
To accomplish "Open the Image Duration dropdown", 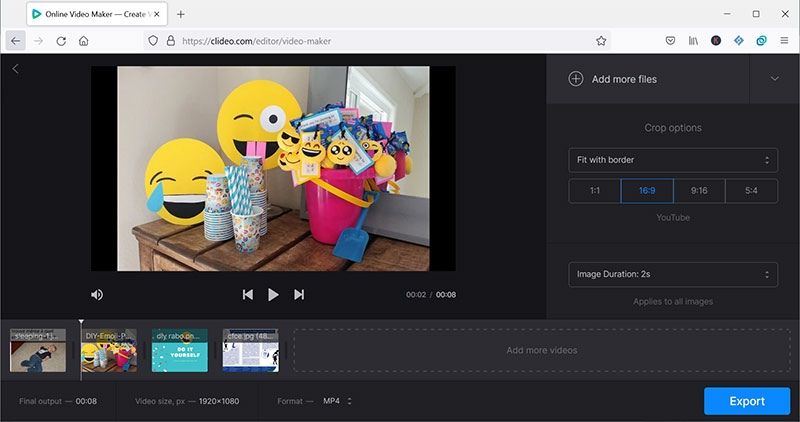I will point(673,275).
